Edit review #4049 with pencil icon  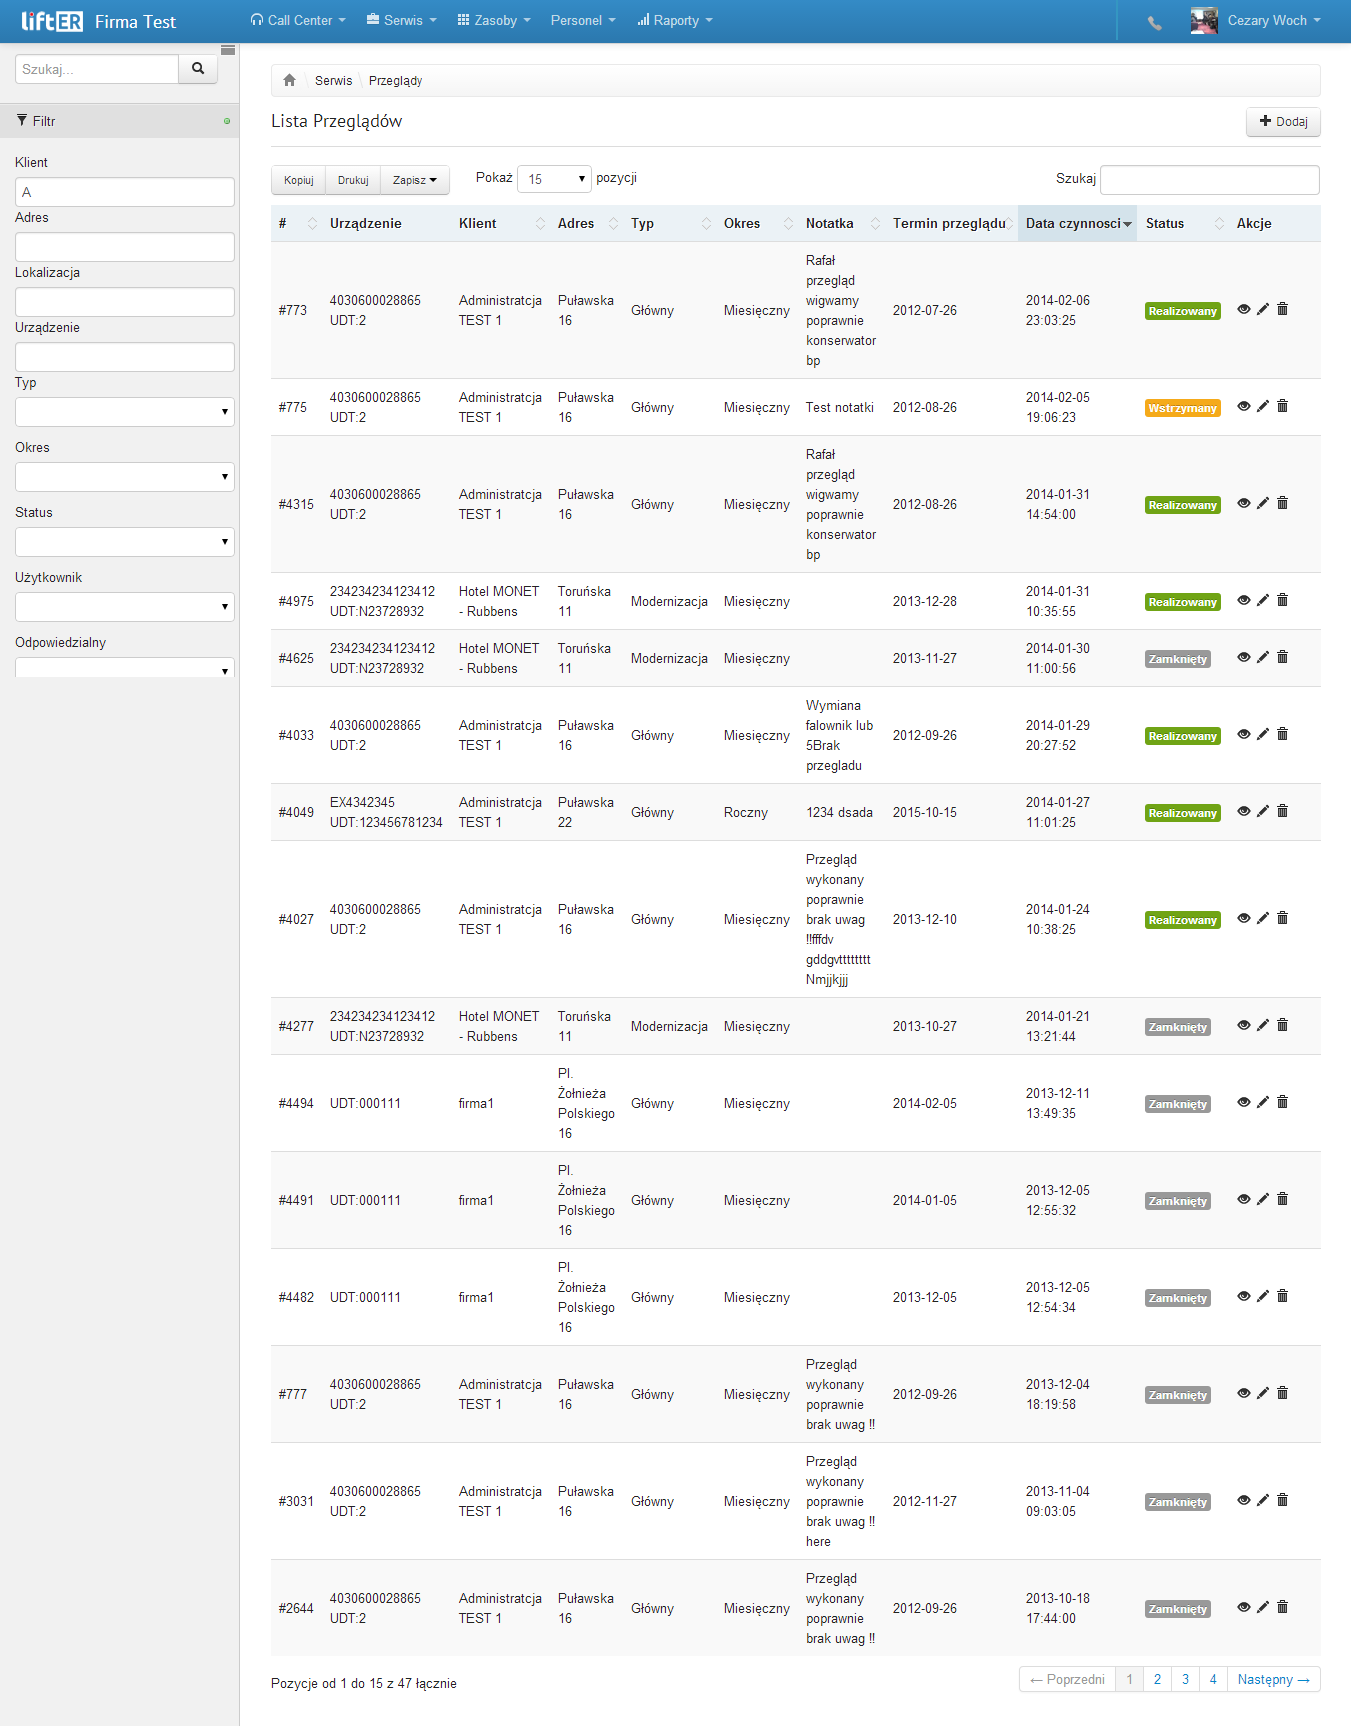(1263, 811)
